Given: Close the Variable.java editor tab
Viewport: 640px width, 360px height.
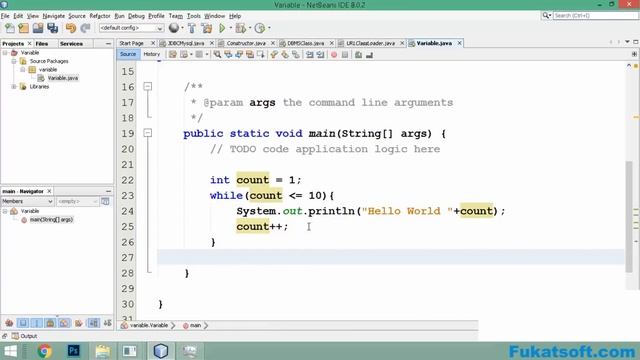Looking at the screenshot, I should pos(459,43).
